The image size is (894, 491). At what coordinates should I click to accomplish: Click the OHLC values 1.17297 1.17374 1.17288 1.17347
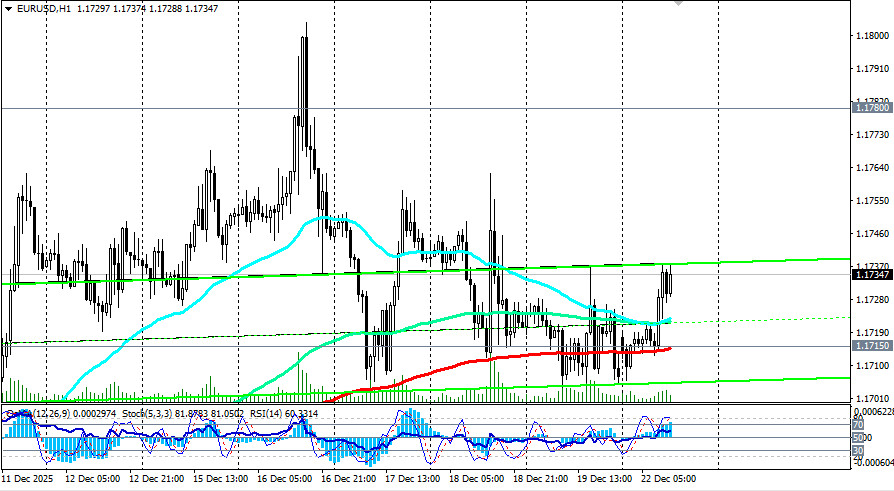coord(147,9)
